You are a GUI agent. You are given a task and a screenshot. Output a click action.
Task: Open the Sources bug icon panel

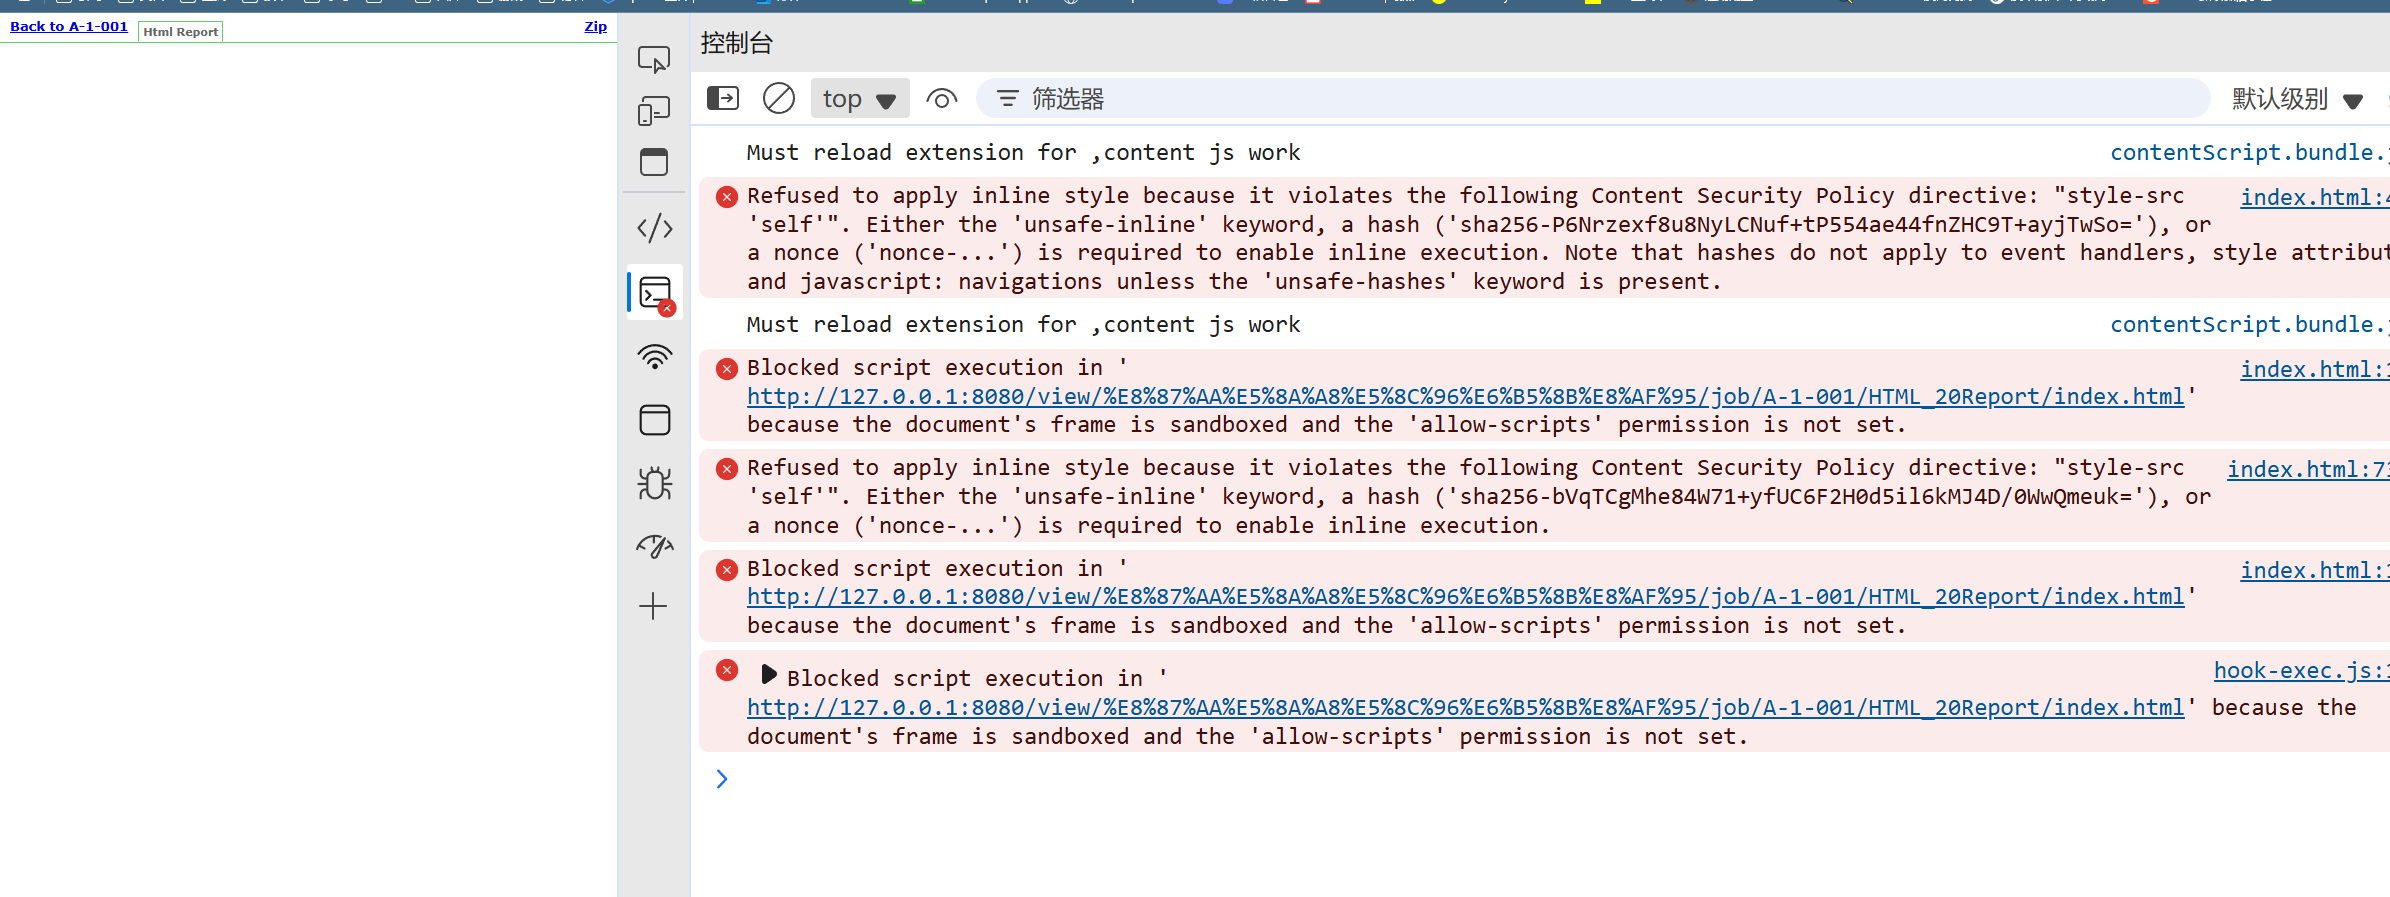pyautogui.click(x=654, y=484)
